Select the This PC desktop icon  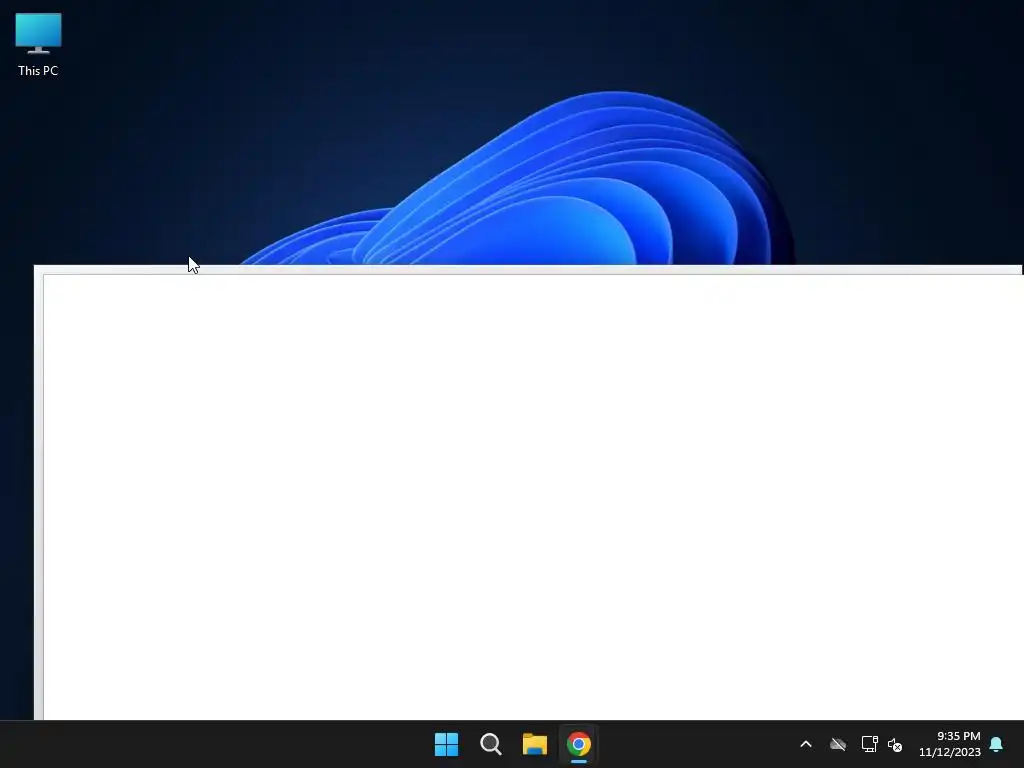[x=38, y=44]
